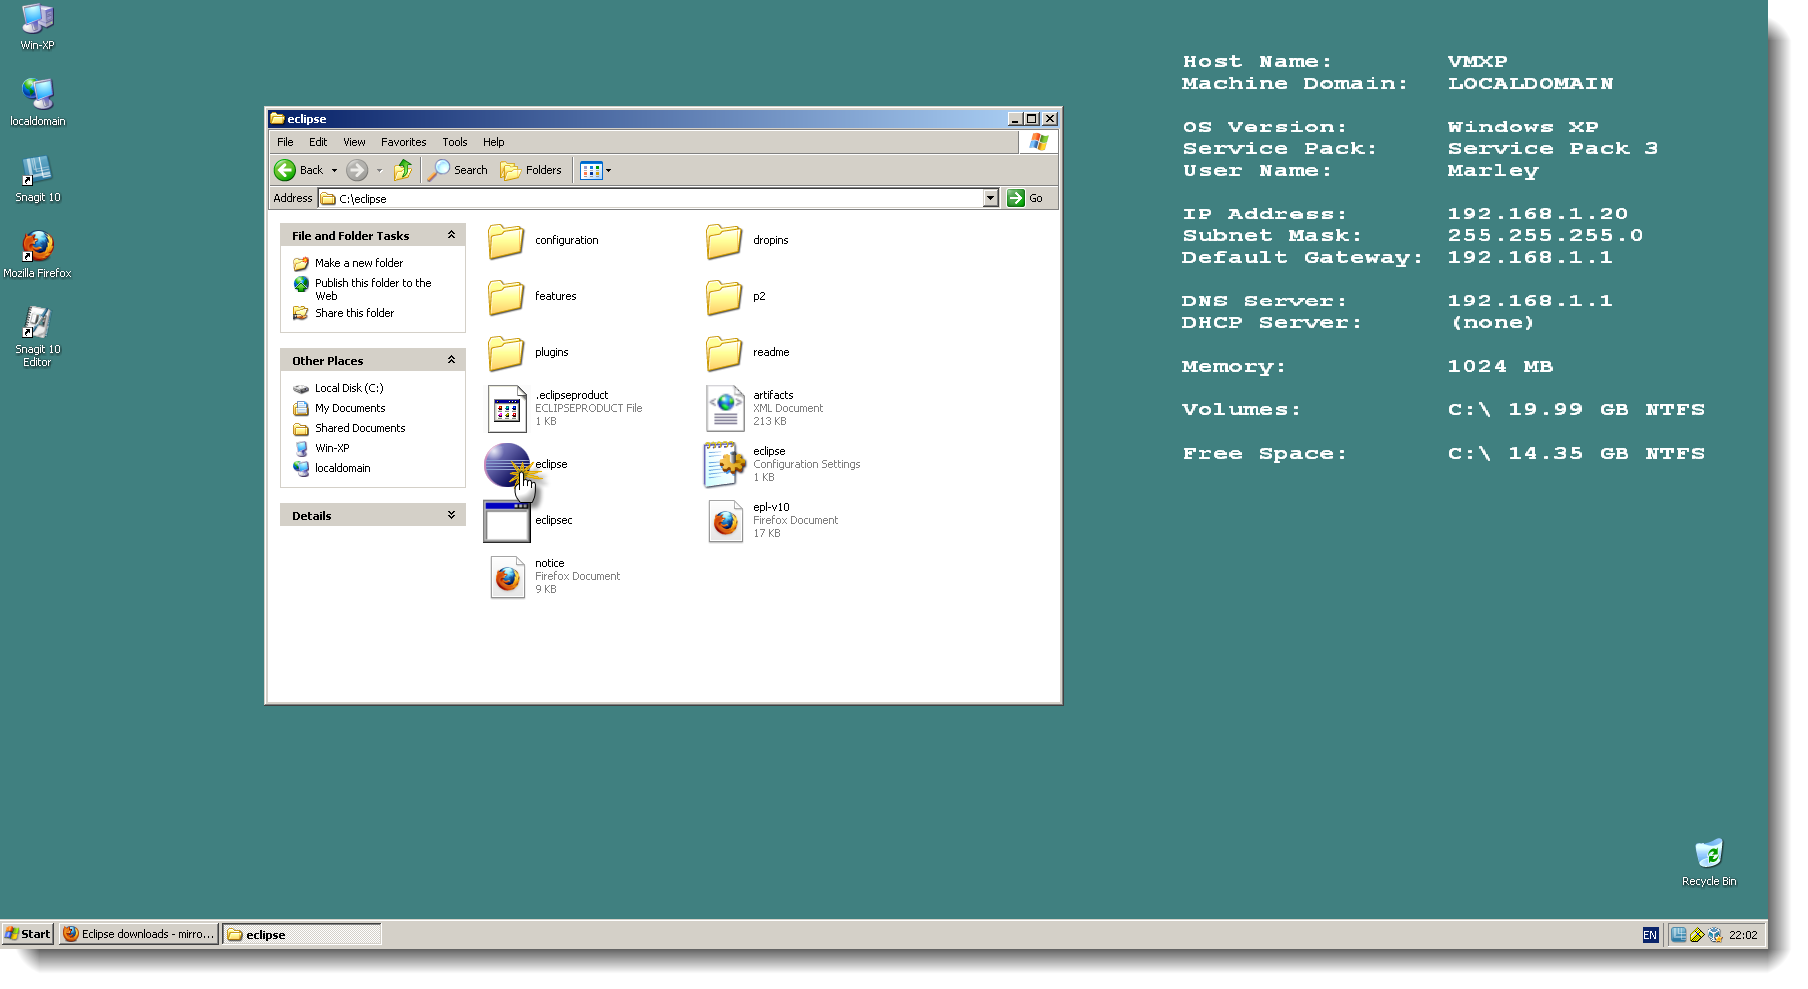This screenshot has height=989, width=1808.
Task: Open the configuration folder
Action: pyautogui.click(x=507, y=240)
